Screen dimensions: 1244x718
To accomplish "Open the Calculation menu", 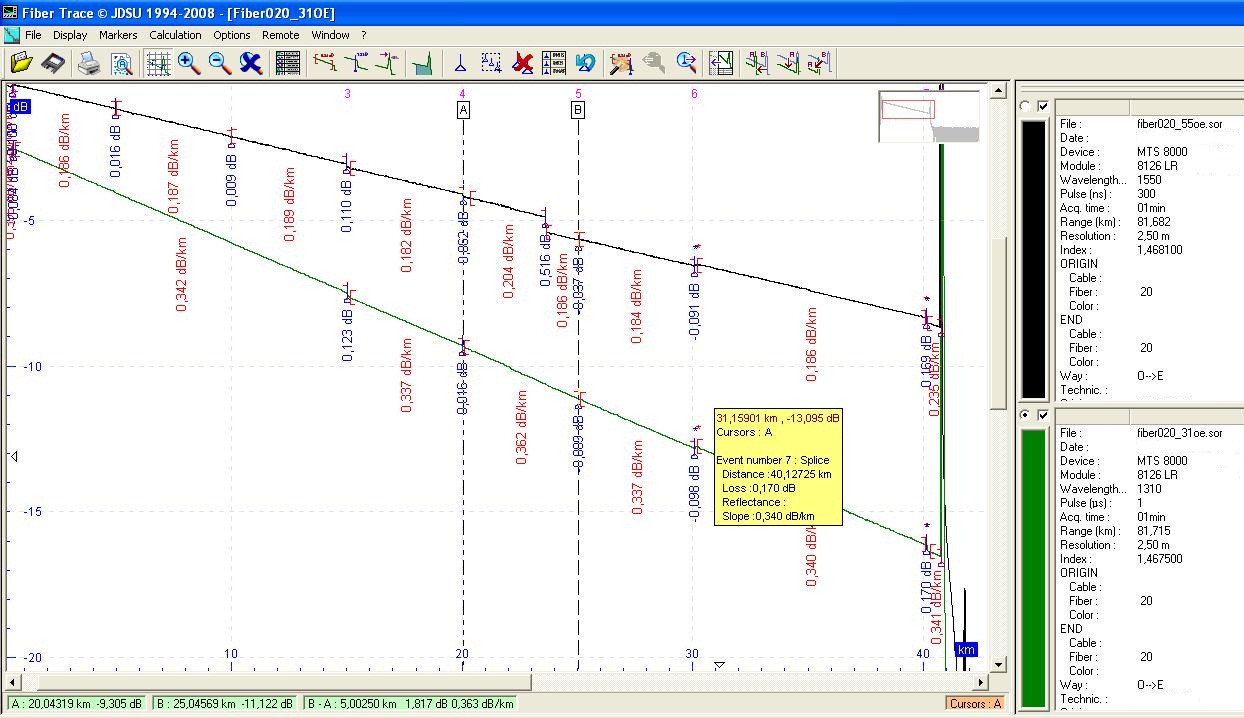I will click(175, 35).
